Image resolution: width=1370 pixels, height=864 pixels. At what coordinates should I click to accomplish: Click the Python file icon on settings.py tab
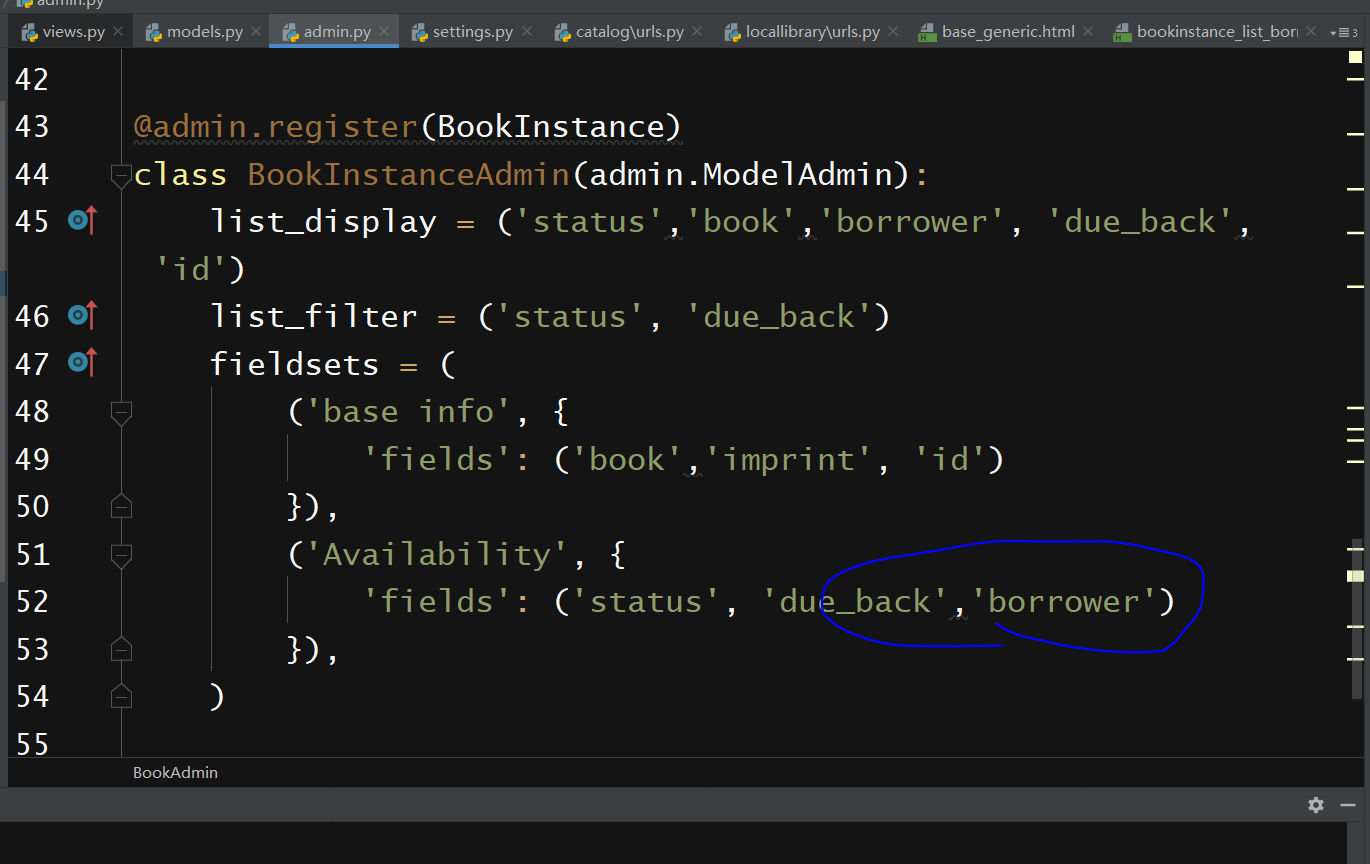tap(420, 32)
